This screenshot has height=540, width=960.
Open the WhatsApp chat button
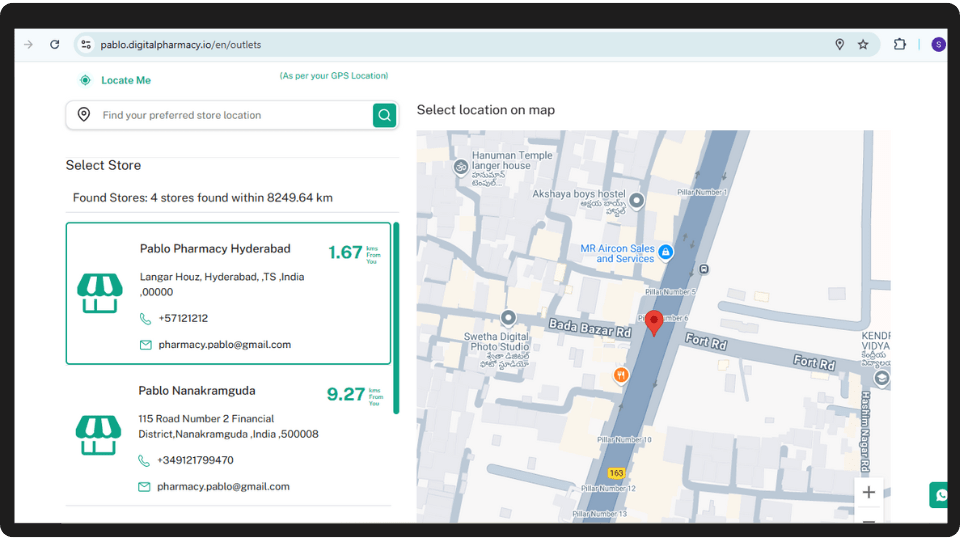coord(940,495)
